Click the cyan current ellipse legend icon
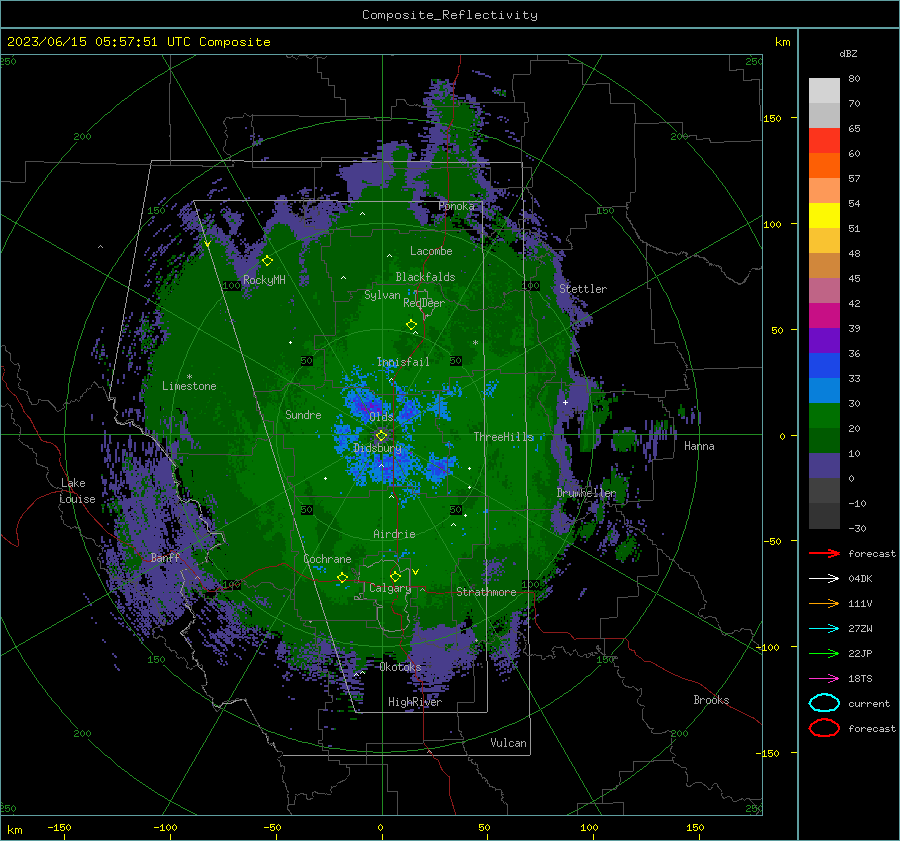900x841 pixels. point(824,703)
